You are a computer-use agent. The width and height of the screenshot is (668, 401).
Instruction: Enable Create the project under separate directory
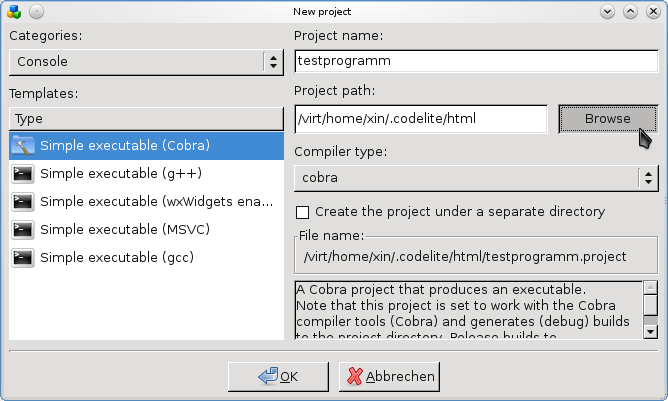[303, 212]
